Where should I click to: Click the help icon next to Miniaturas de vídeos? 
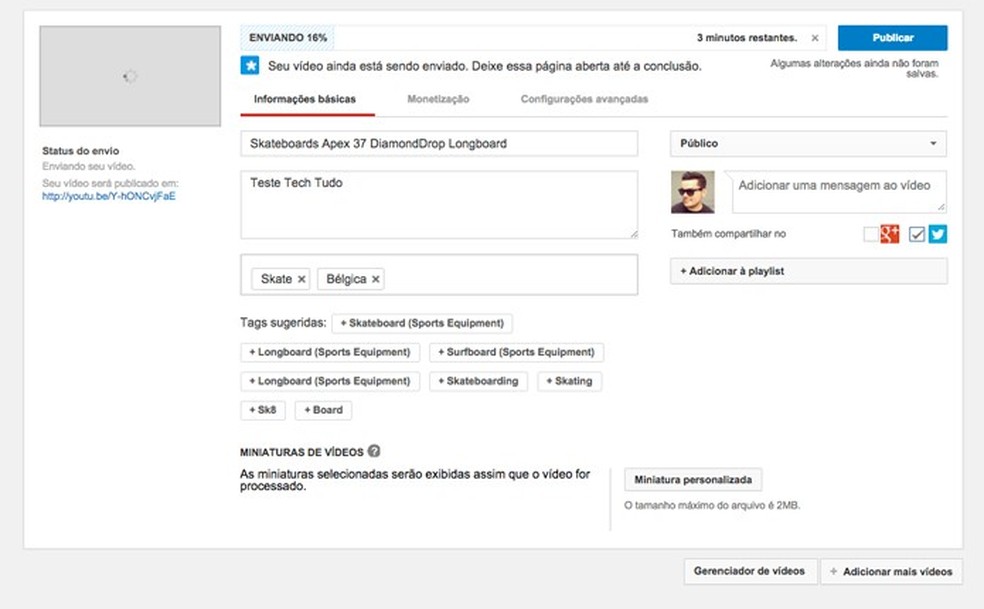[373, 451]
